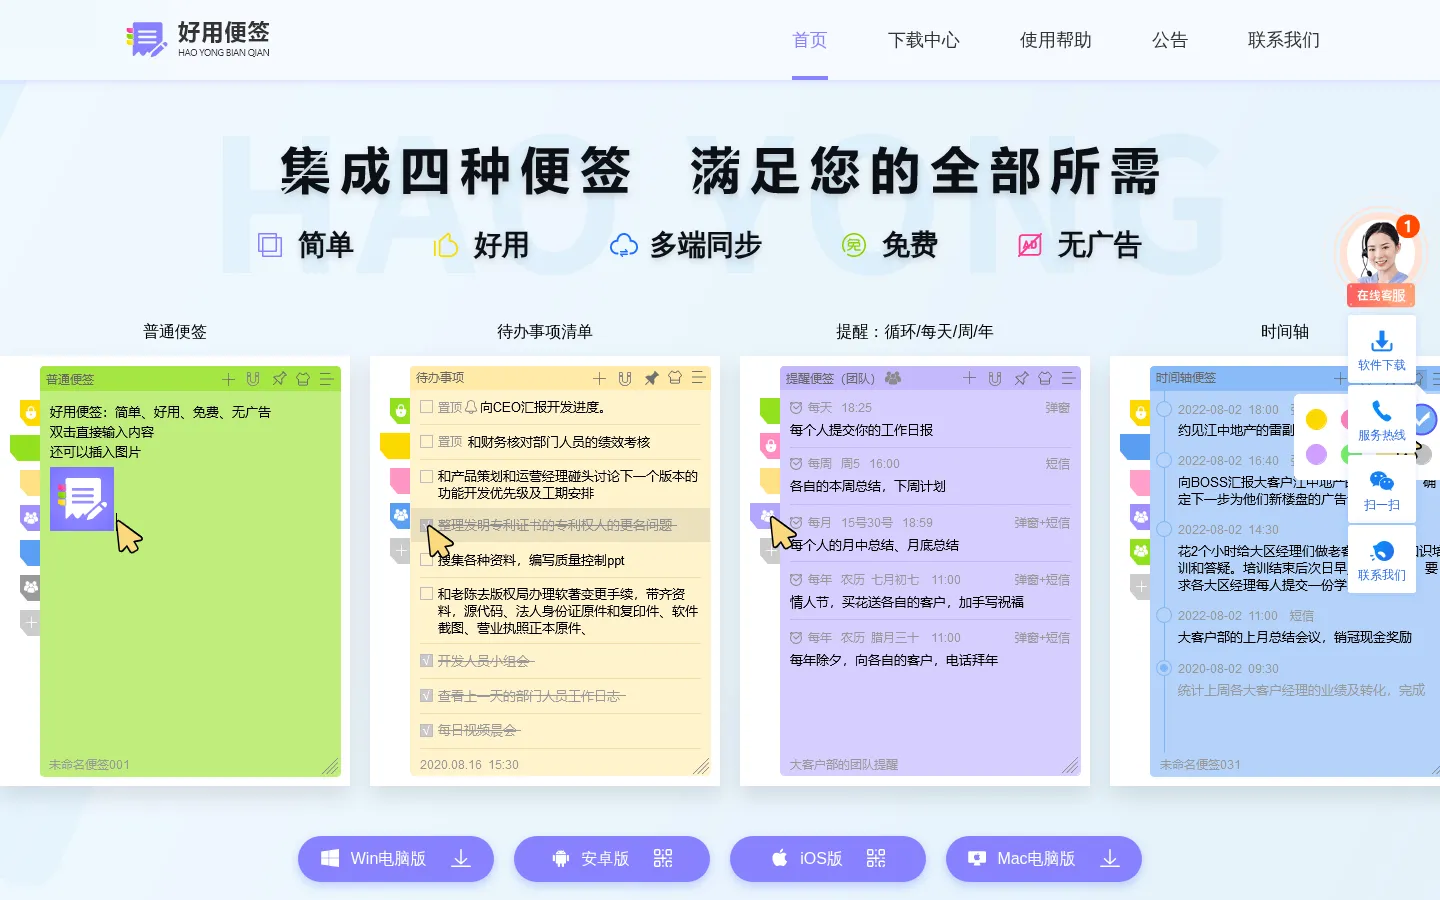Open the 首页 navigation tab
This screenshot has height=900, width=1440.
810,40
